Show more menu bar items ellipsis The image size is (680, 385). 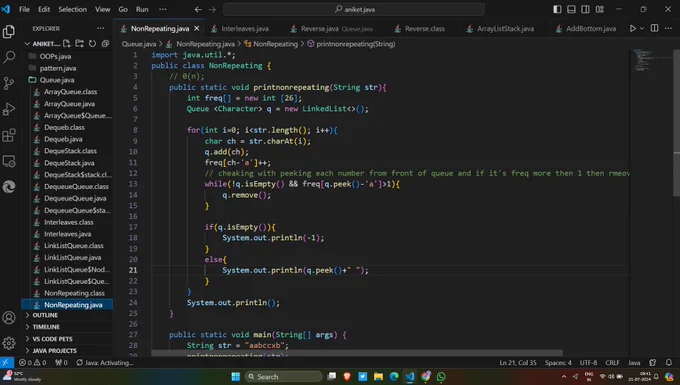tap(163, 9)
